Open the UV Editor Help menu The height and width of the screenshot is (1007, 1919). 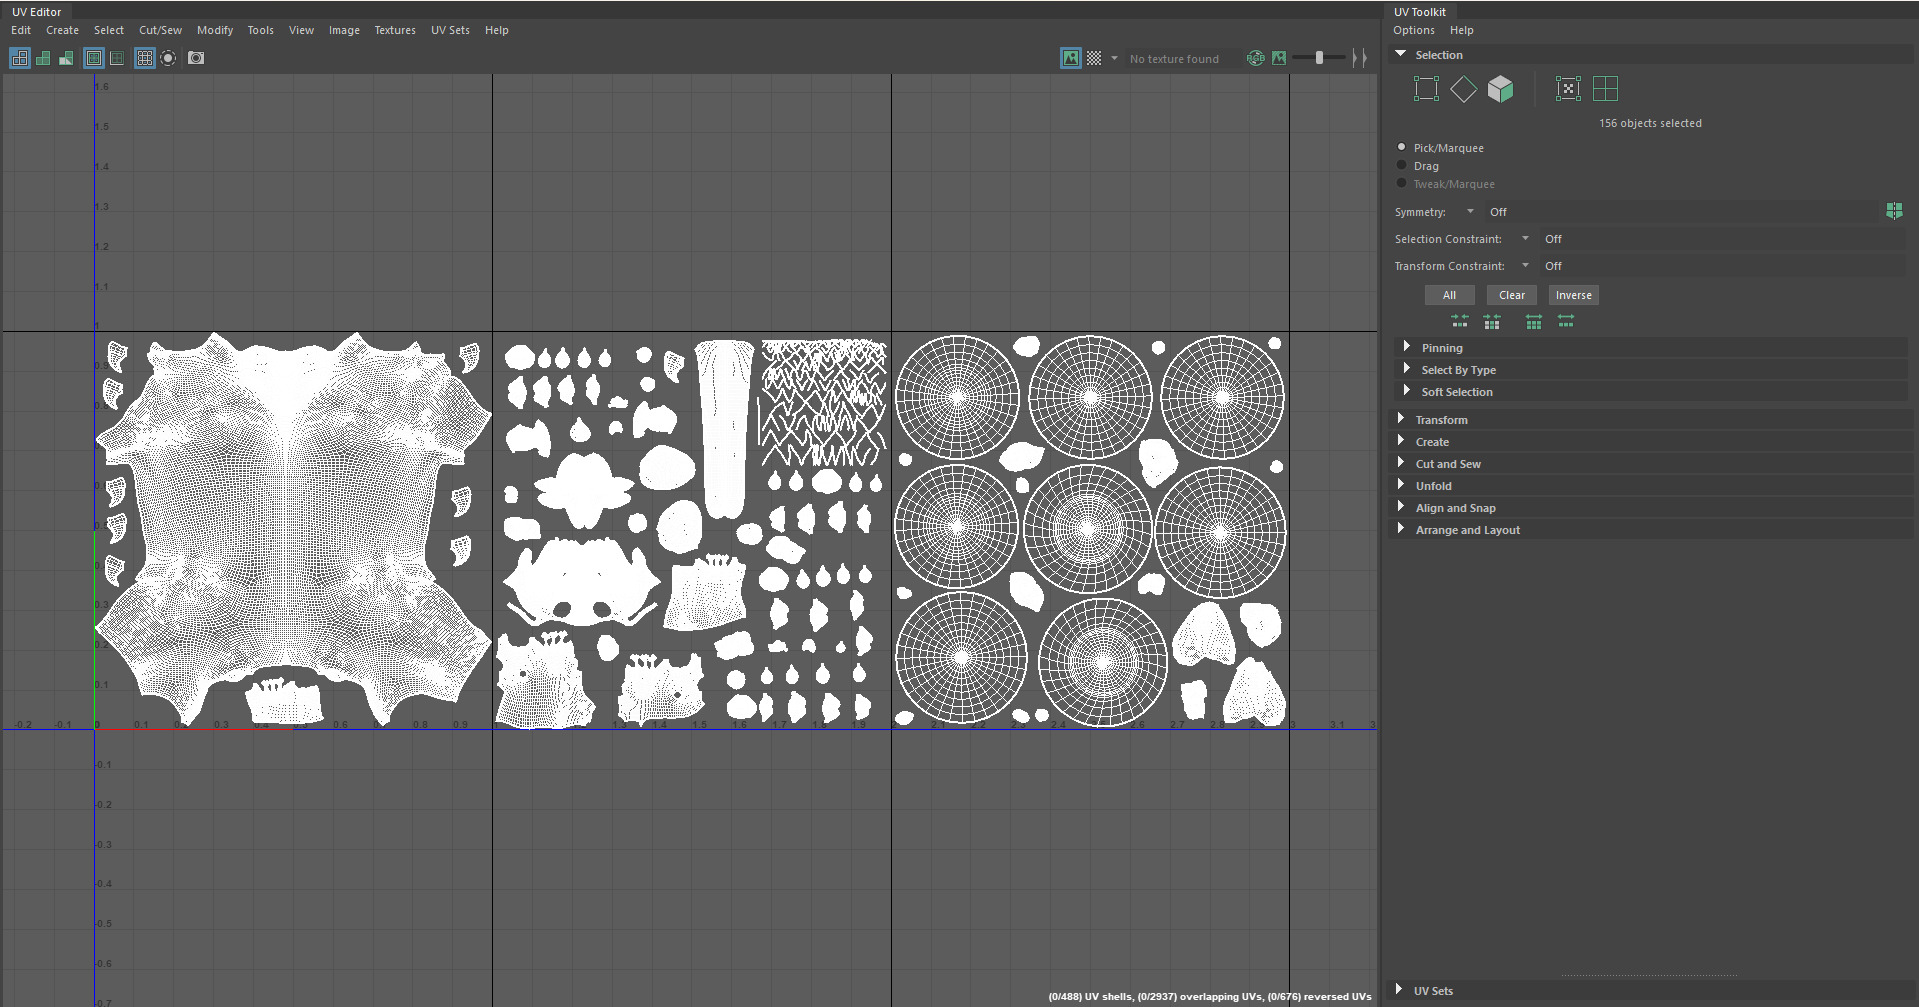click(497, 30)
